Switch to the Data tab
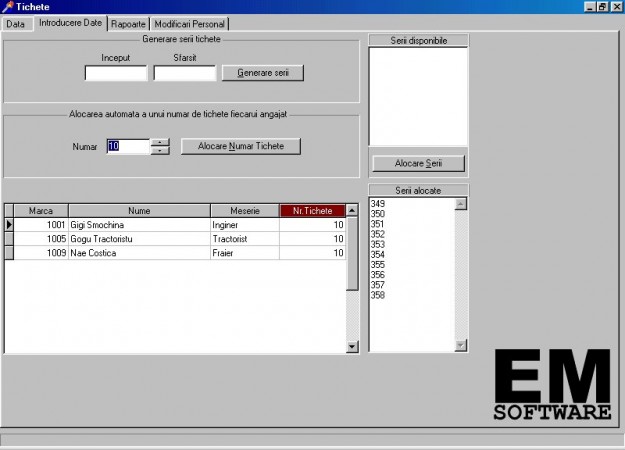The width and height of the screenshot is (625, 450). point(16,23)
